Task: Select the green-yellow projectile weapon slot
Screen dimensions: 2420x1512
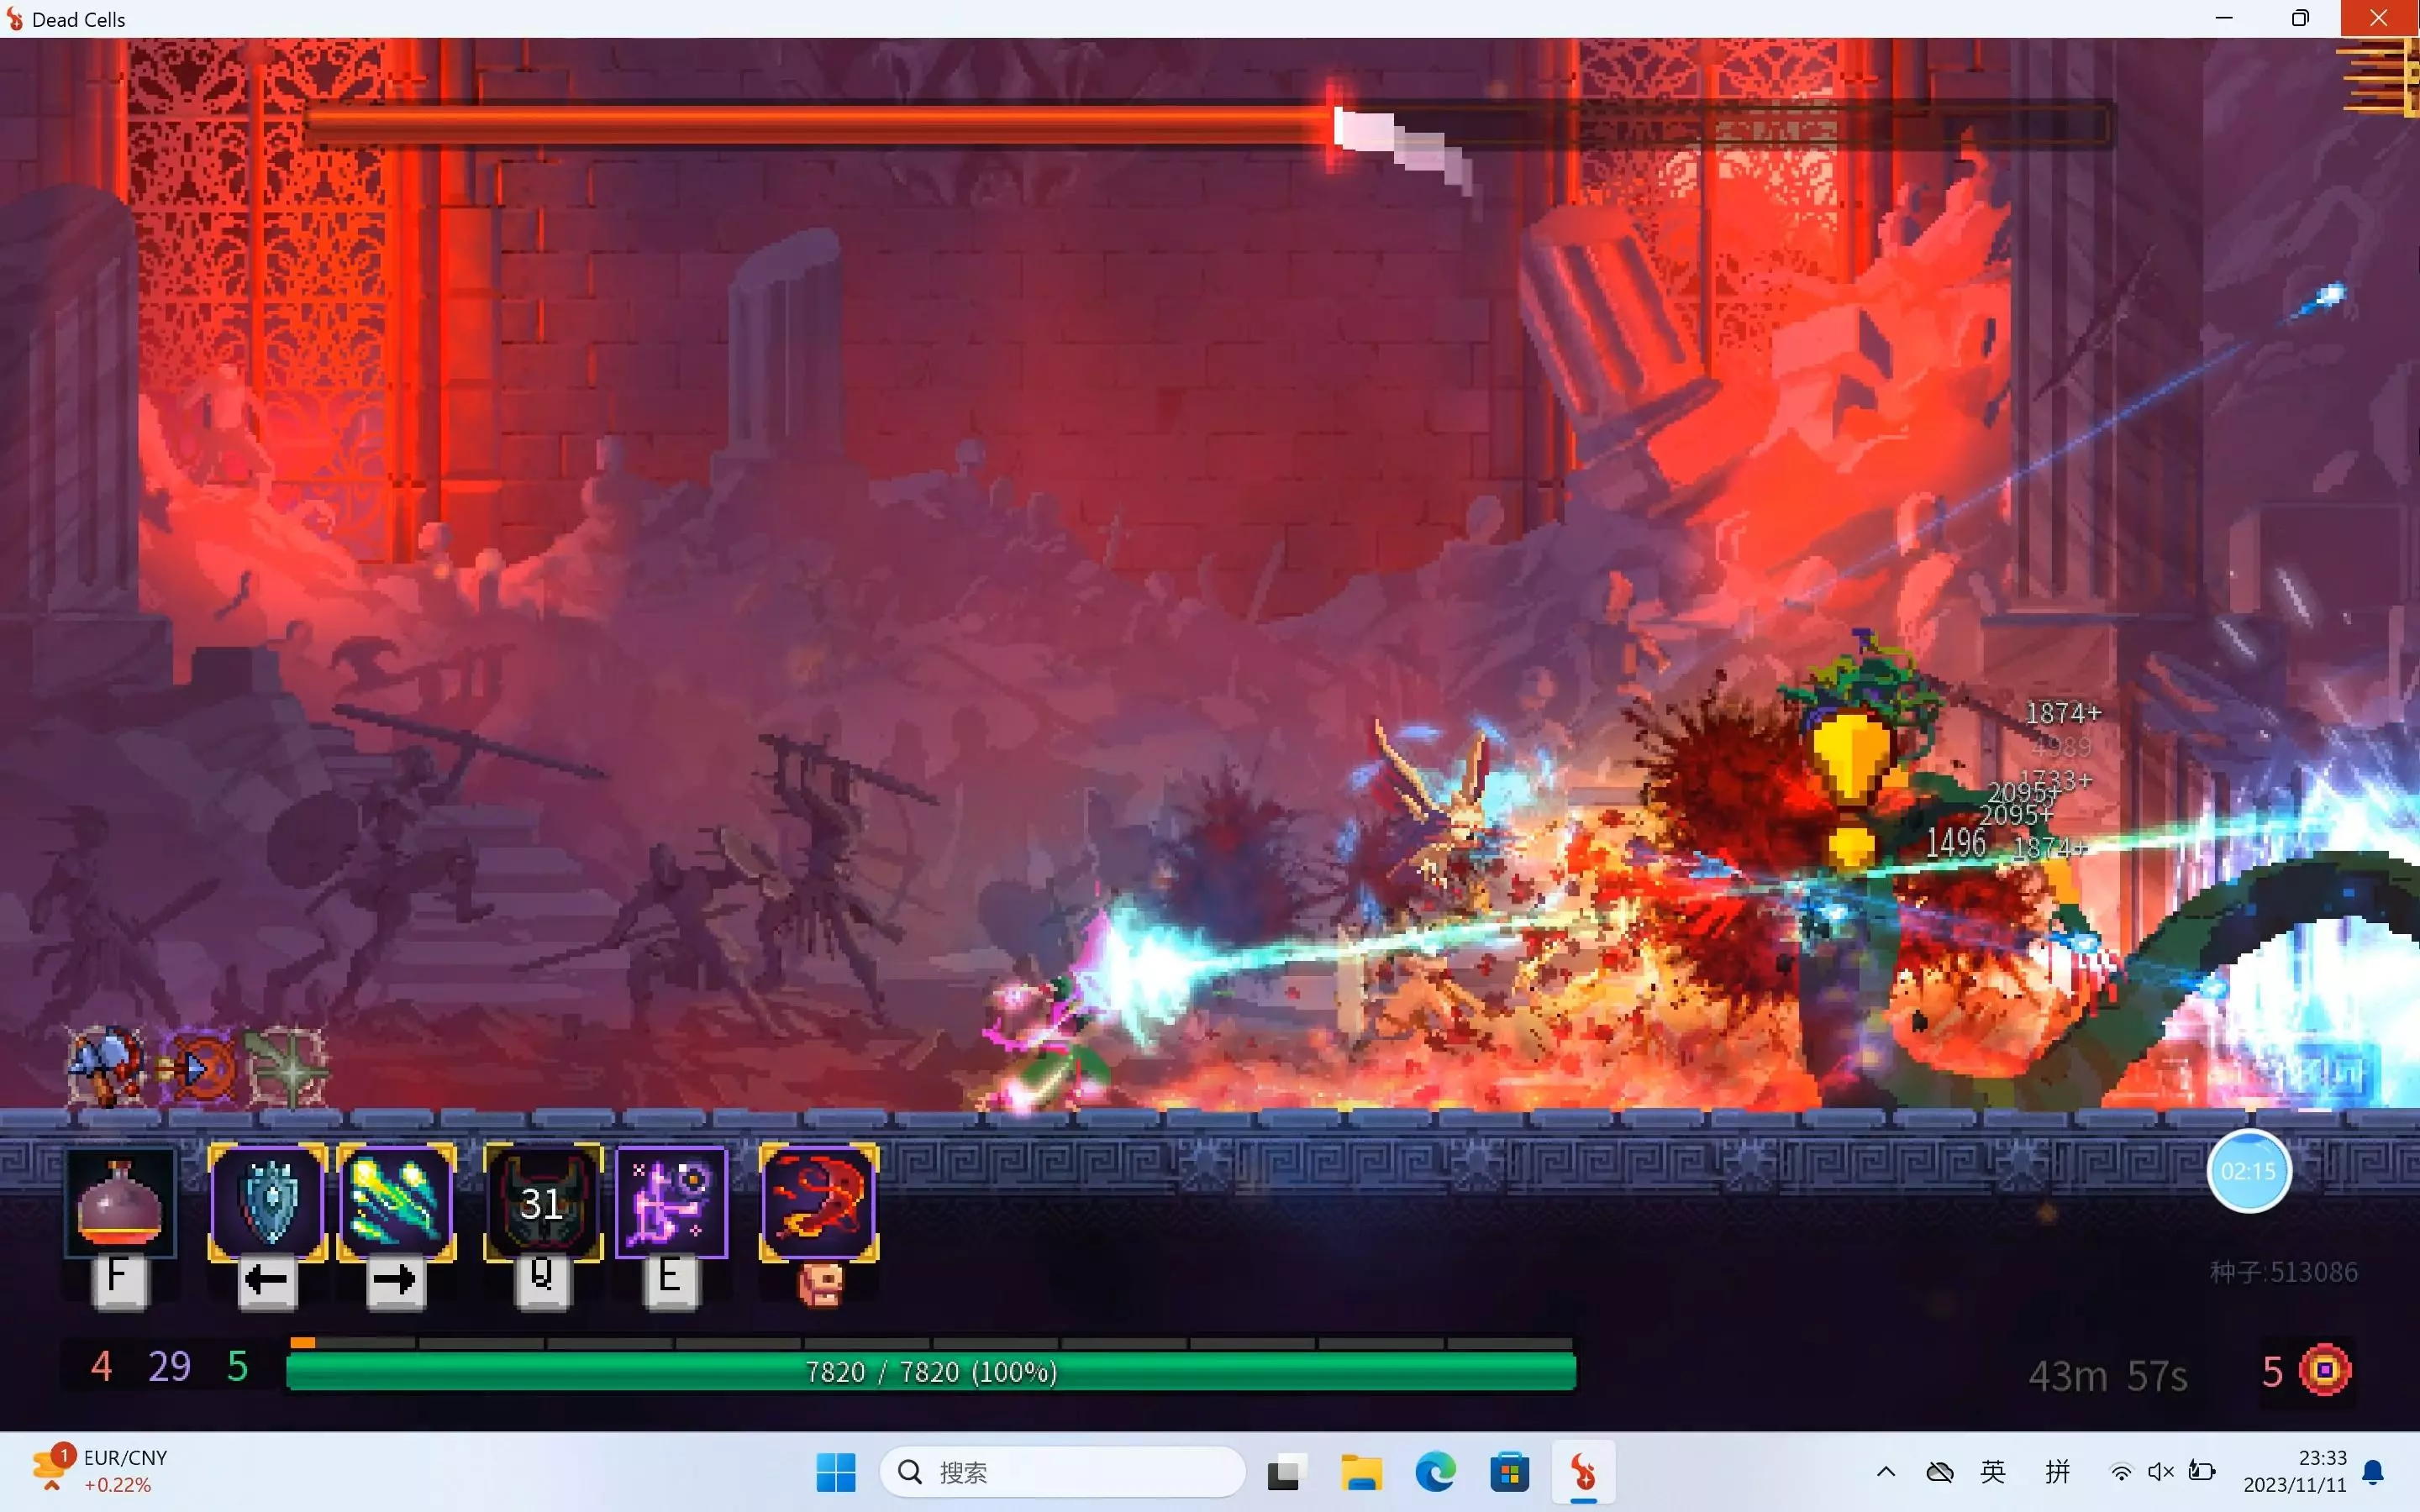Action: [396, 1203]
